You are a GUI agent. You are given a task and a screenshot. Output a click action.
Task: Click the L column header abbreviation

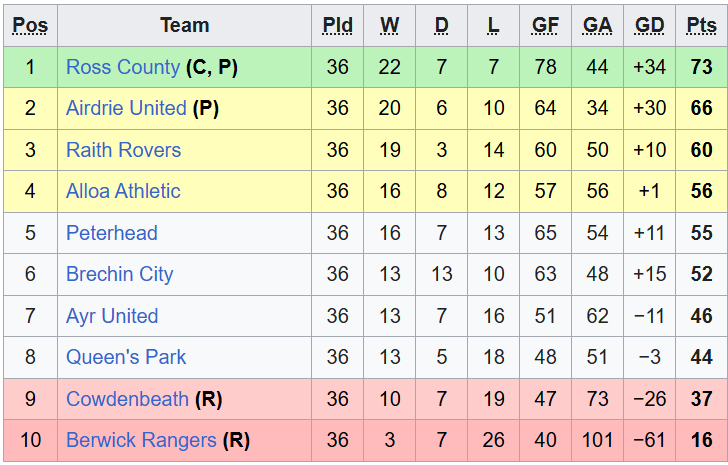pos(493,25)
